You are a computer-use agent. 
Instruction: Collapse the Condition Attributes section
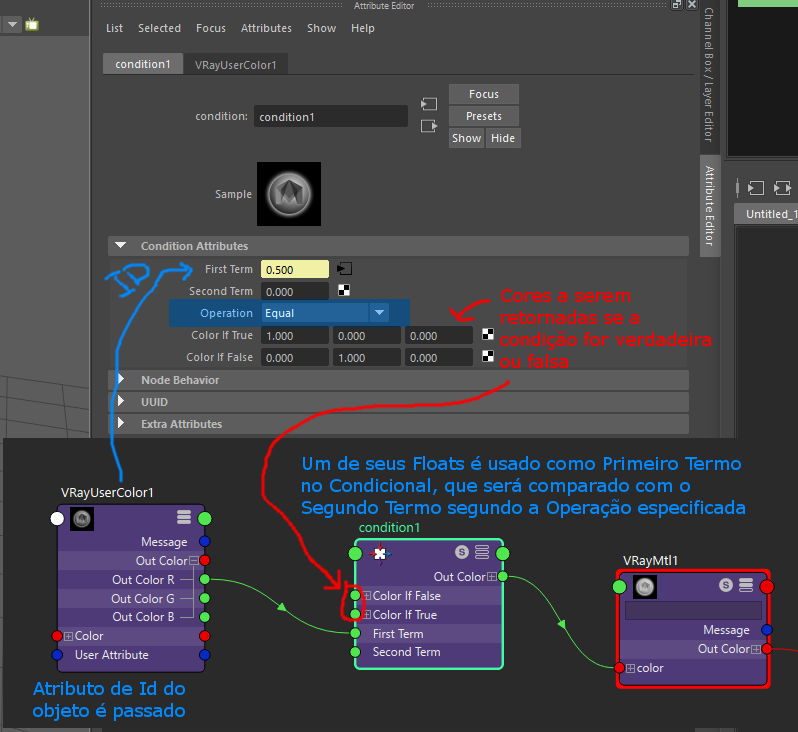(x=121, y=246)
